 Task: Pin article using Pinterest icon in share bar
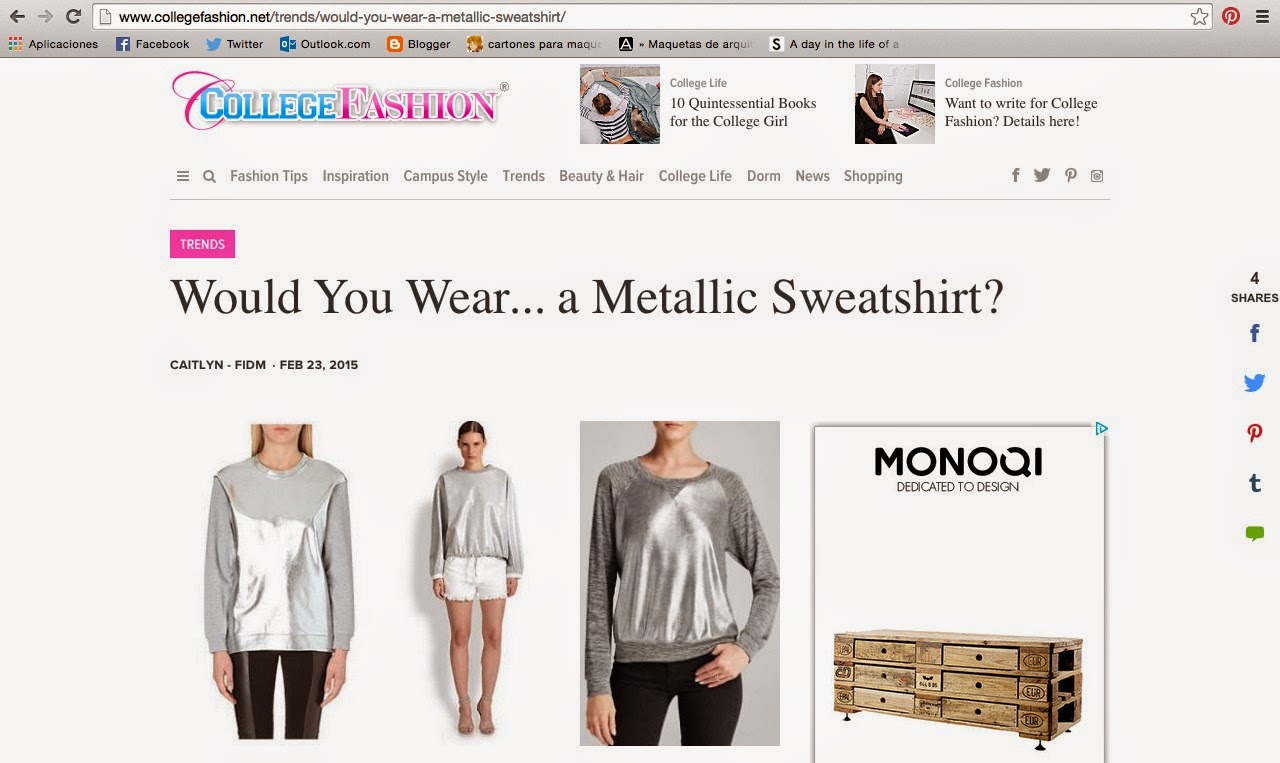pos(1254,433)
